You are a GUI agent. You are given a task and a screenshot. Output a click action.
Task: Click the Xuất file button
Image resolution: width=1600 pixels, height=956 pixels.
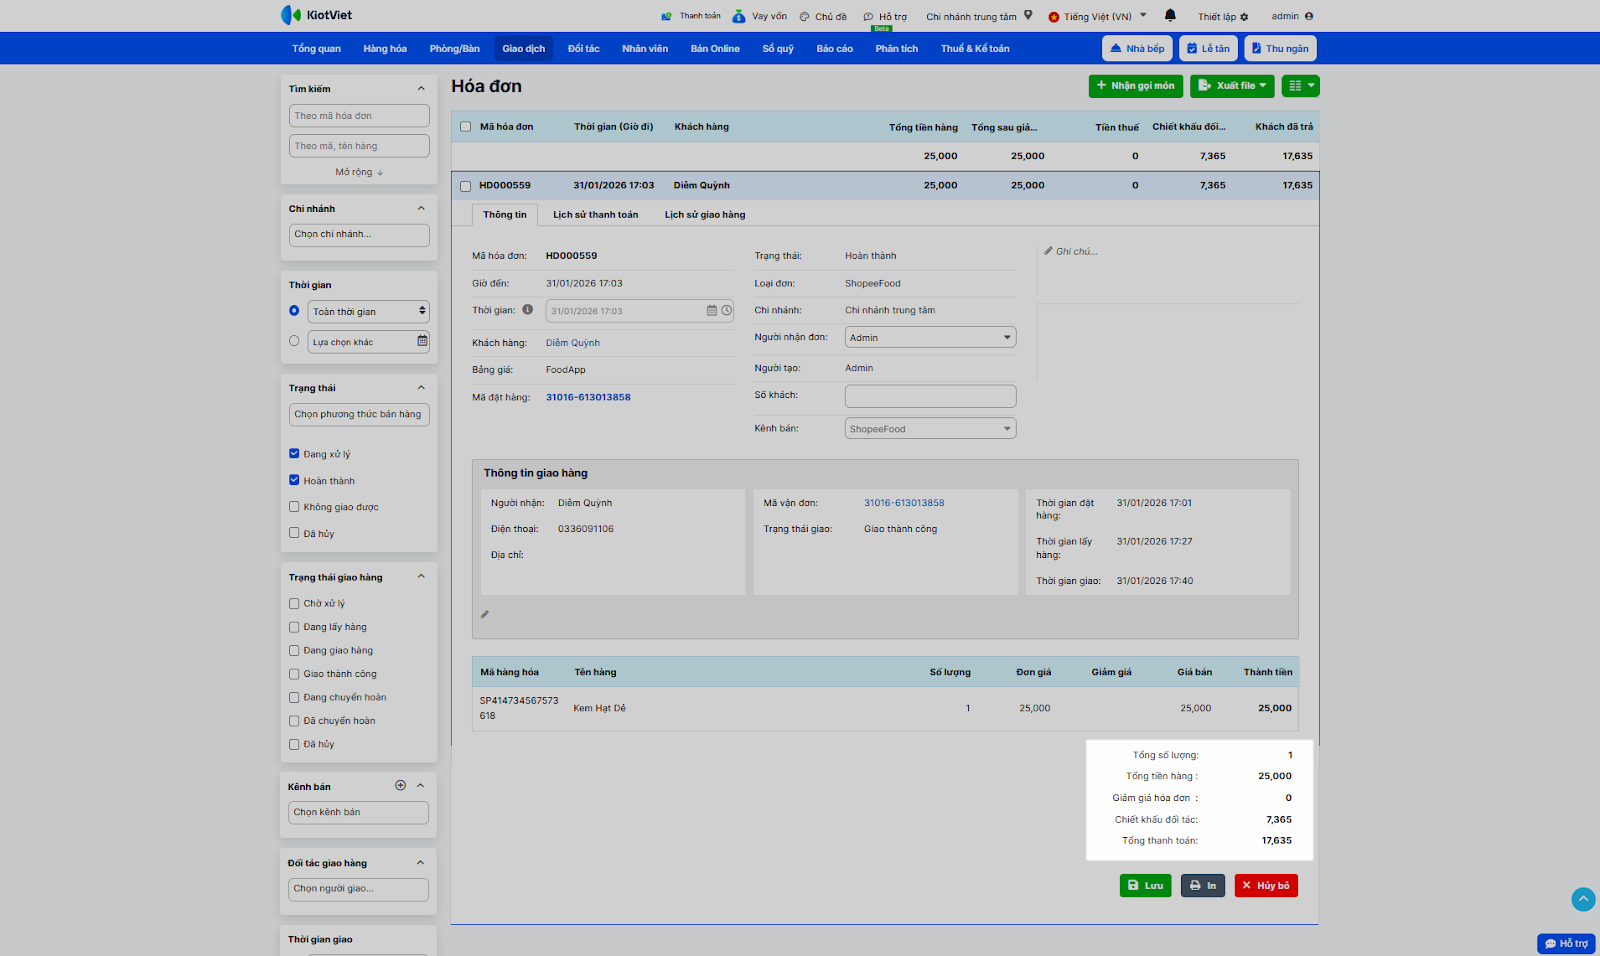click(x=1232, y=86)
